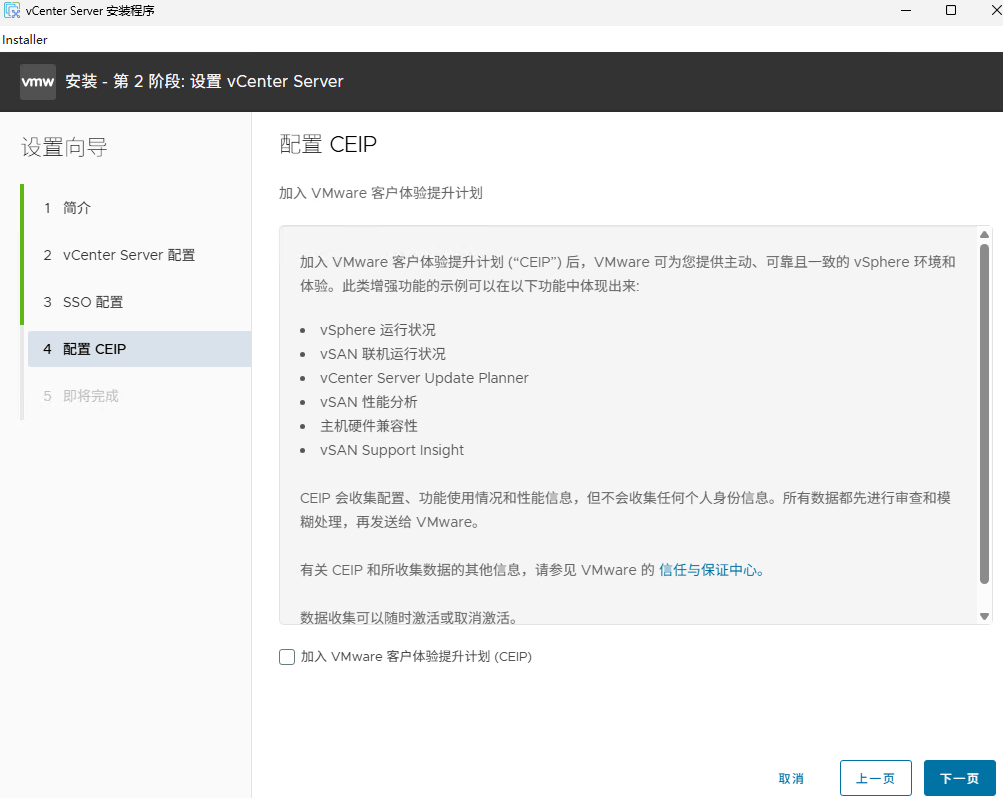Image resolution: width=1003 pixels, height=798 pixels.
Task: Open the Installer menu
Action: click(x=24, y=39)
